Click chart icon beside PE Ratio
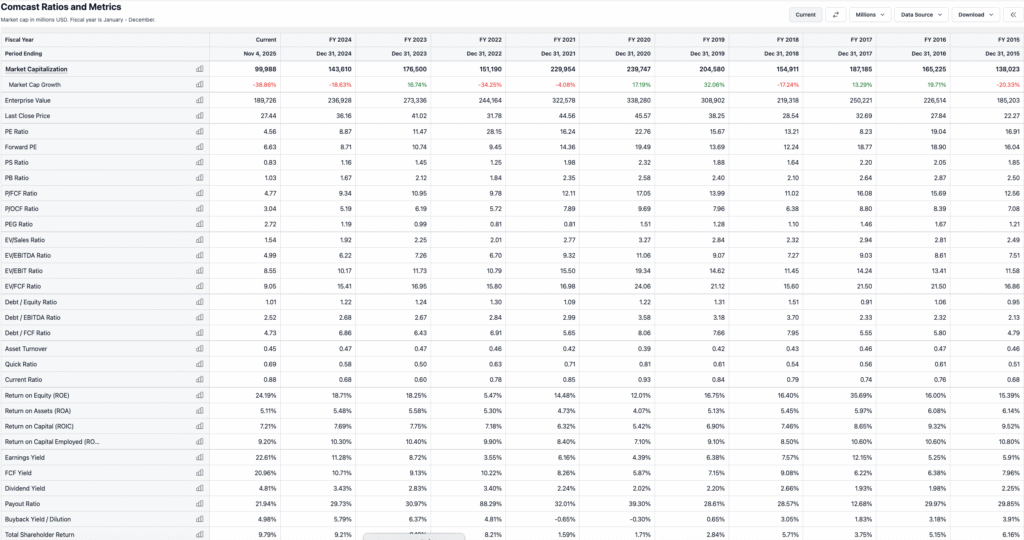 (x=200, y=131)
